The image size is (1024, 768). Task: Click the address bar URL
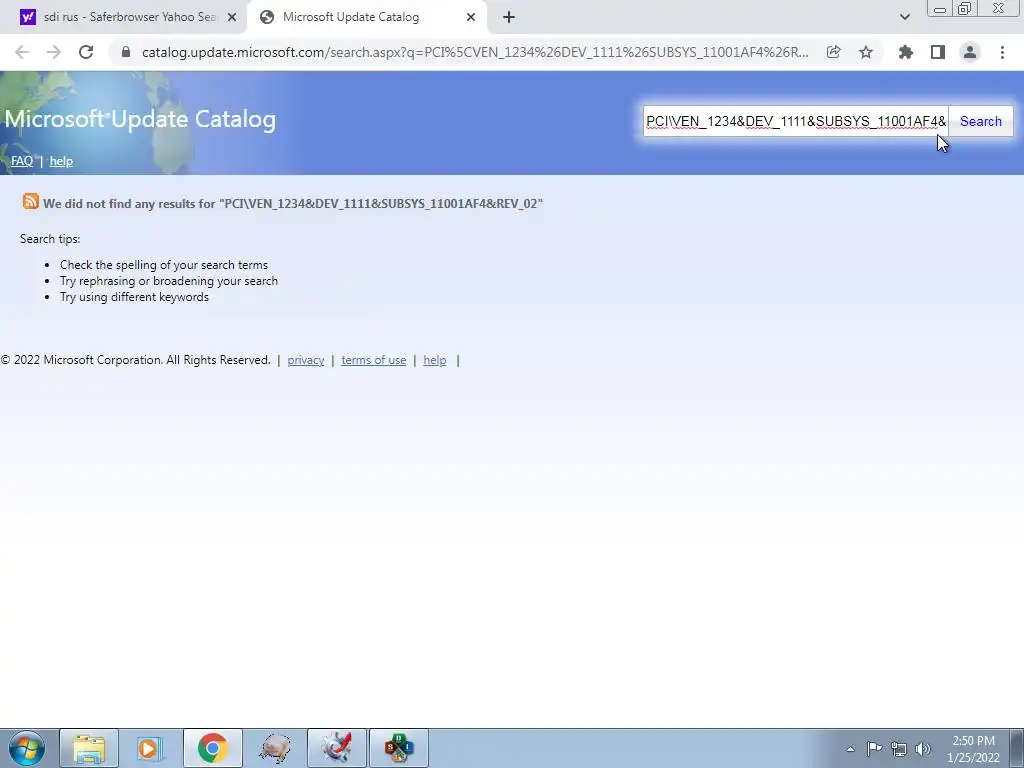[475, 52]
